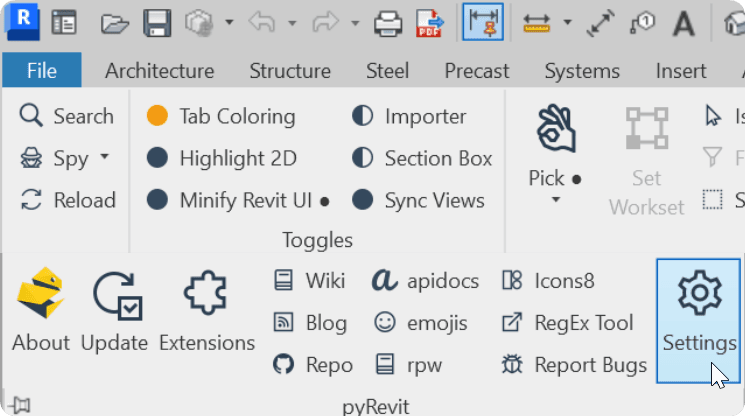Open the File tab
Screen dimensions: 745x416
[42, 70]
